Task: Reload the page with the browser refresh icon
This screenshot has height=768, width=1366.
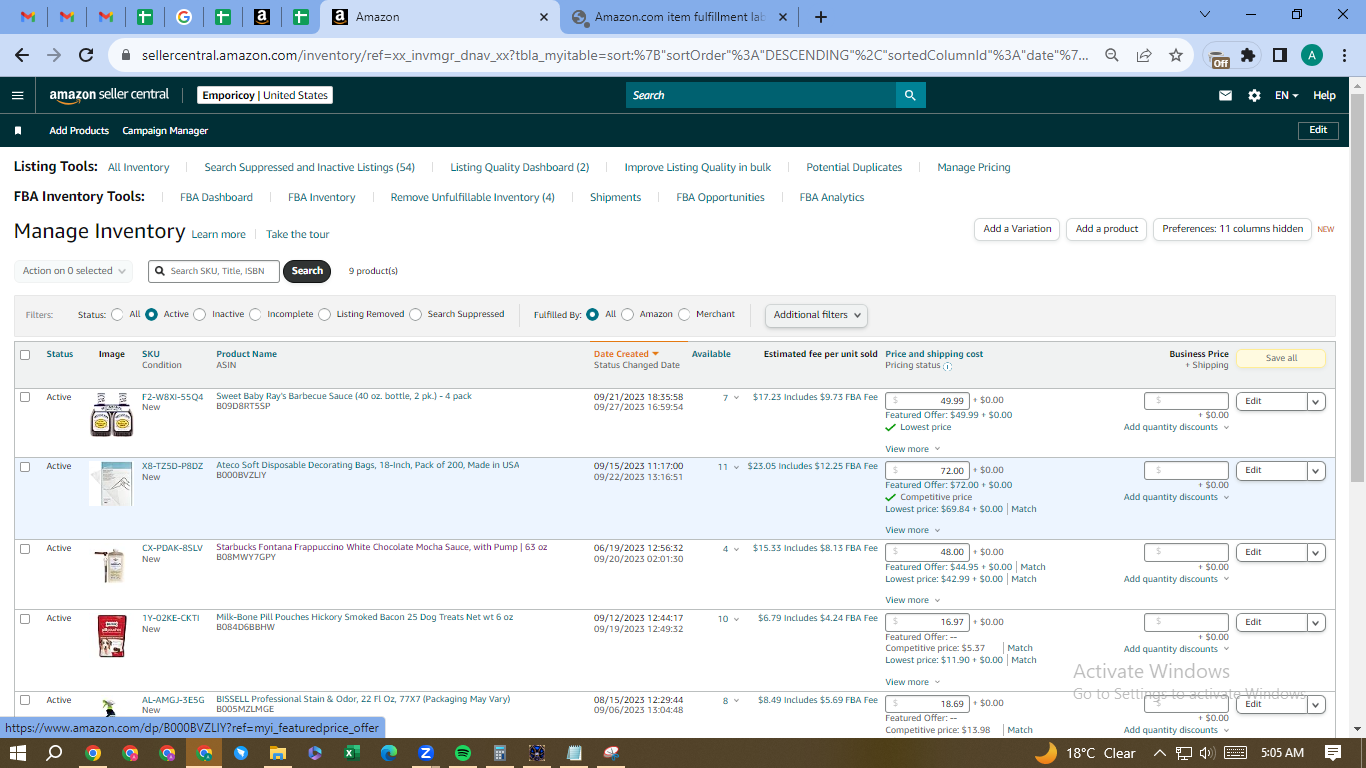Action: tap(86, 55)
